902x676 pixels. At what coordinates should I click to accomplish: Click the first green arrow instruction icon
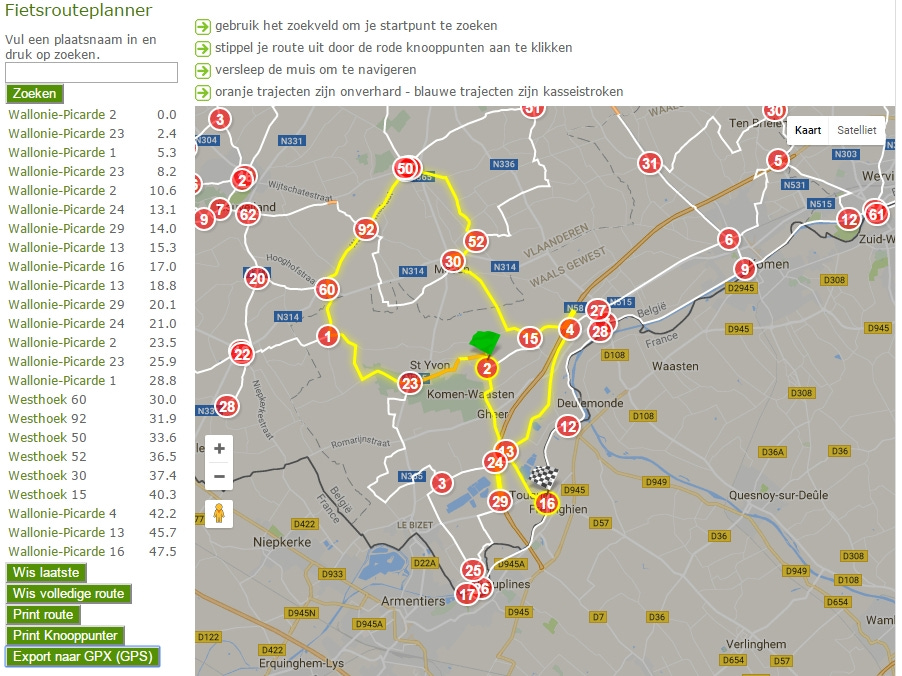pyautogui.click(x=202, y=26)
